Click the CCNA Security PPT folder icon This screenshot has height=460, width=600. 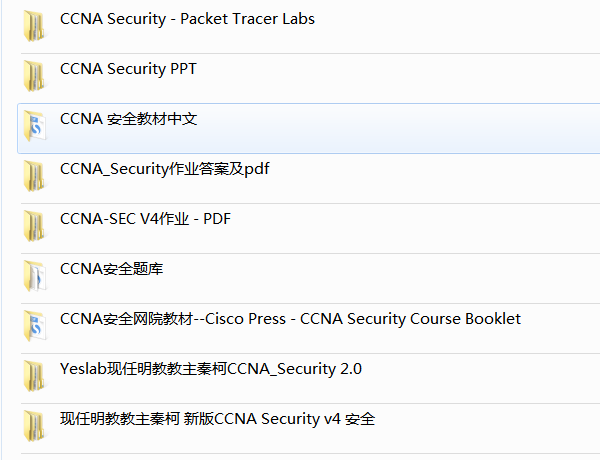click(x=34, y=76)
